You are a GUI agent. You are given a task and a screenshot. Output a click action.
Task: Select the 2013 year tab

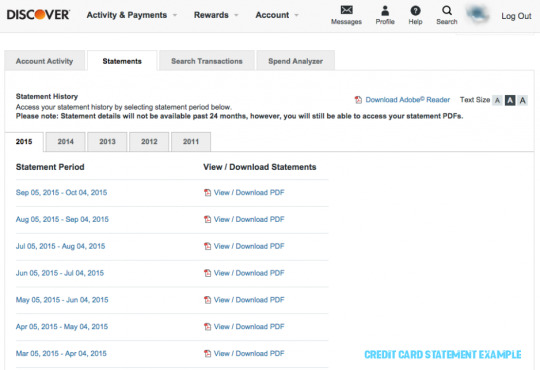point(107,142)
